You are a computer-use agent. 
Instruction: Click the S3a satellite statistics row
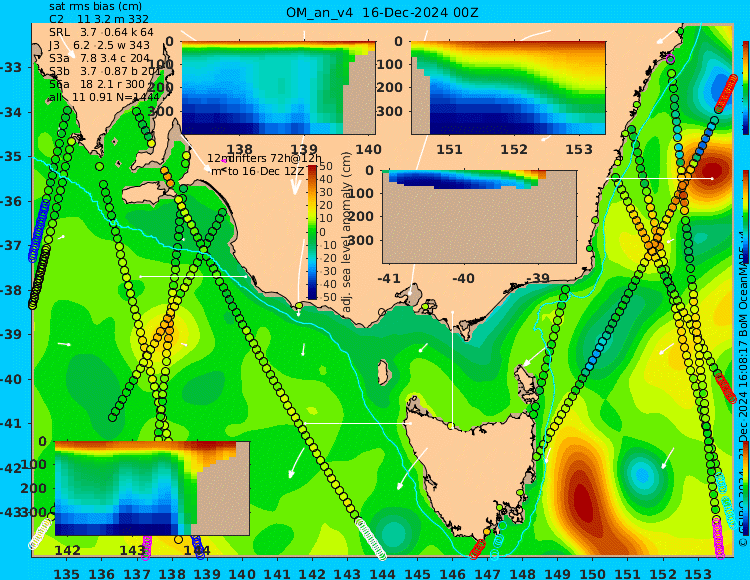(x=99, y=58)
